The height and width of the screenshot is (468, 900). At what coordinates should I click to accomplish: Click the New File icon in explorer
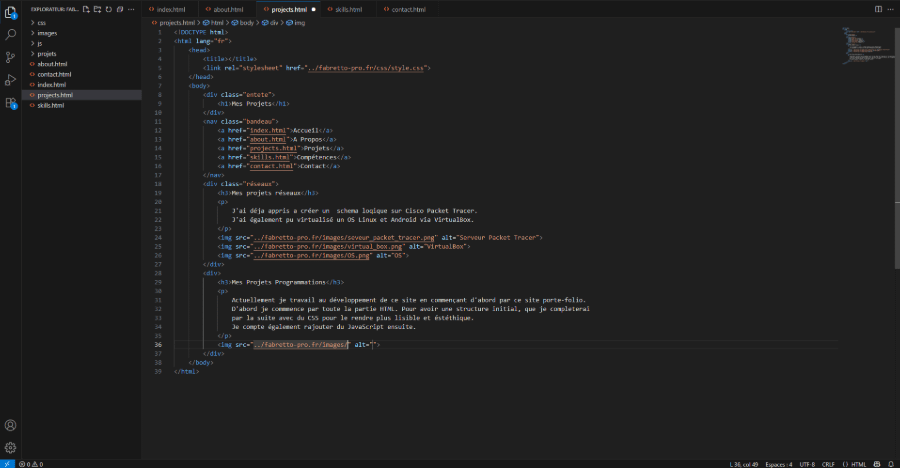[87, 9]
